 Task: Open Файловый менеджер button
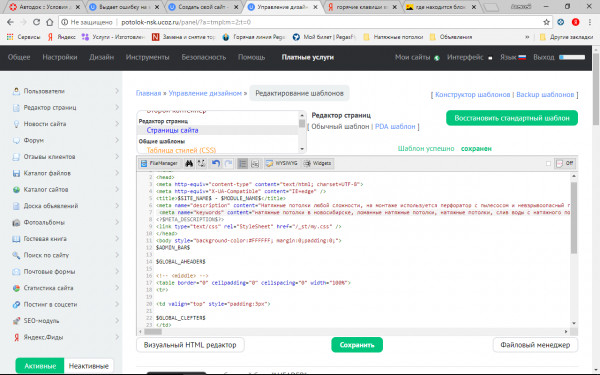(535, 345)
